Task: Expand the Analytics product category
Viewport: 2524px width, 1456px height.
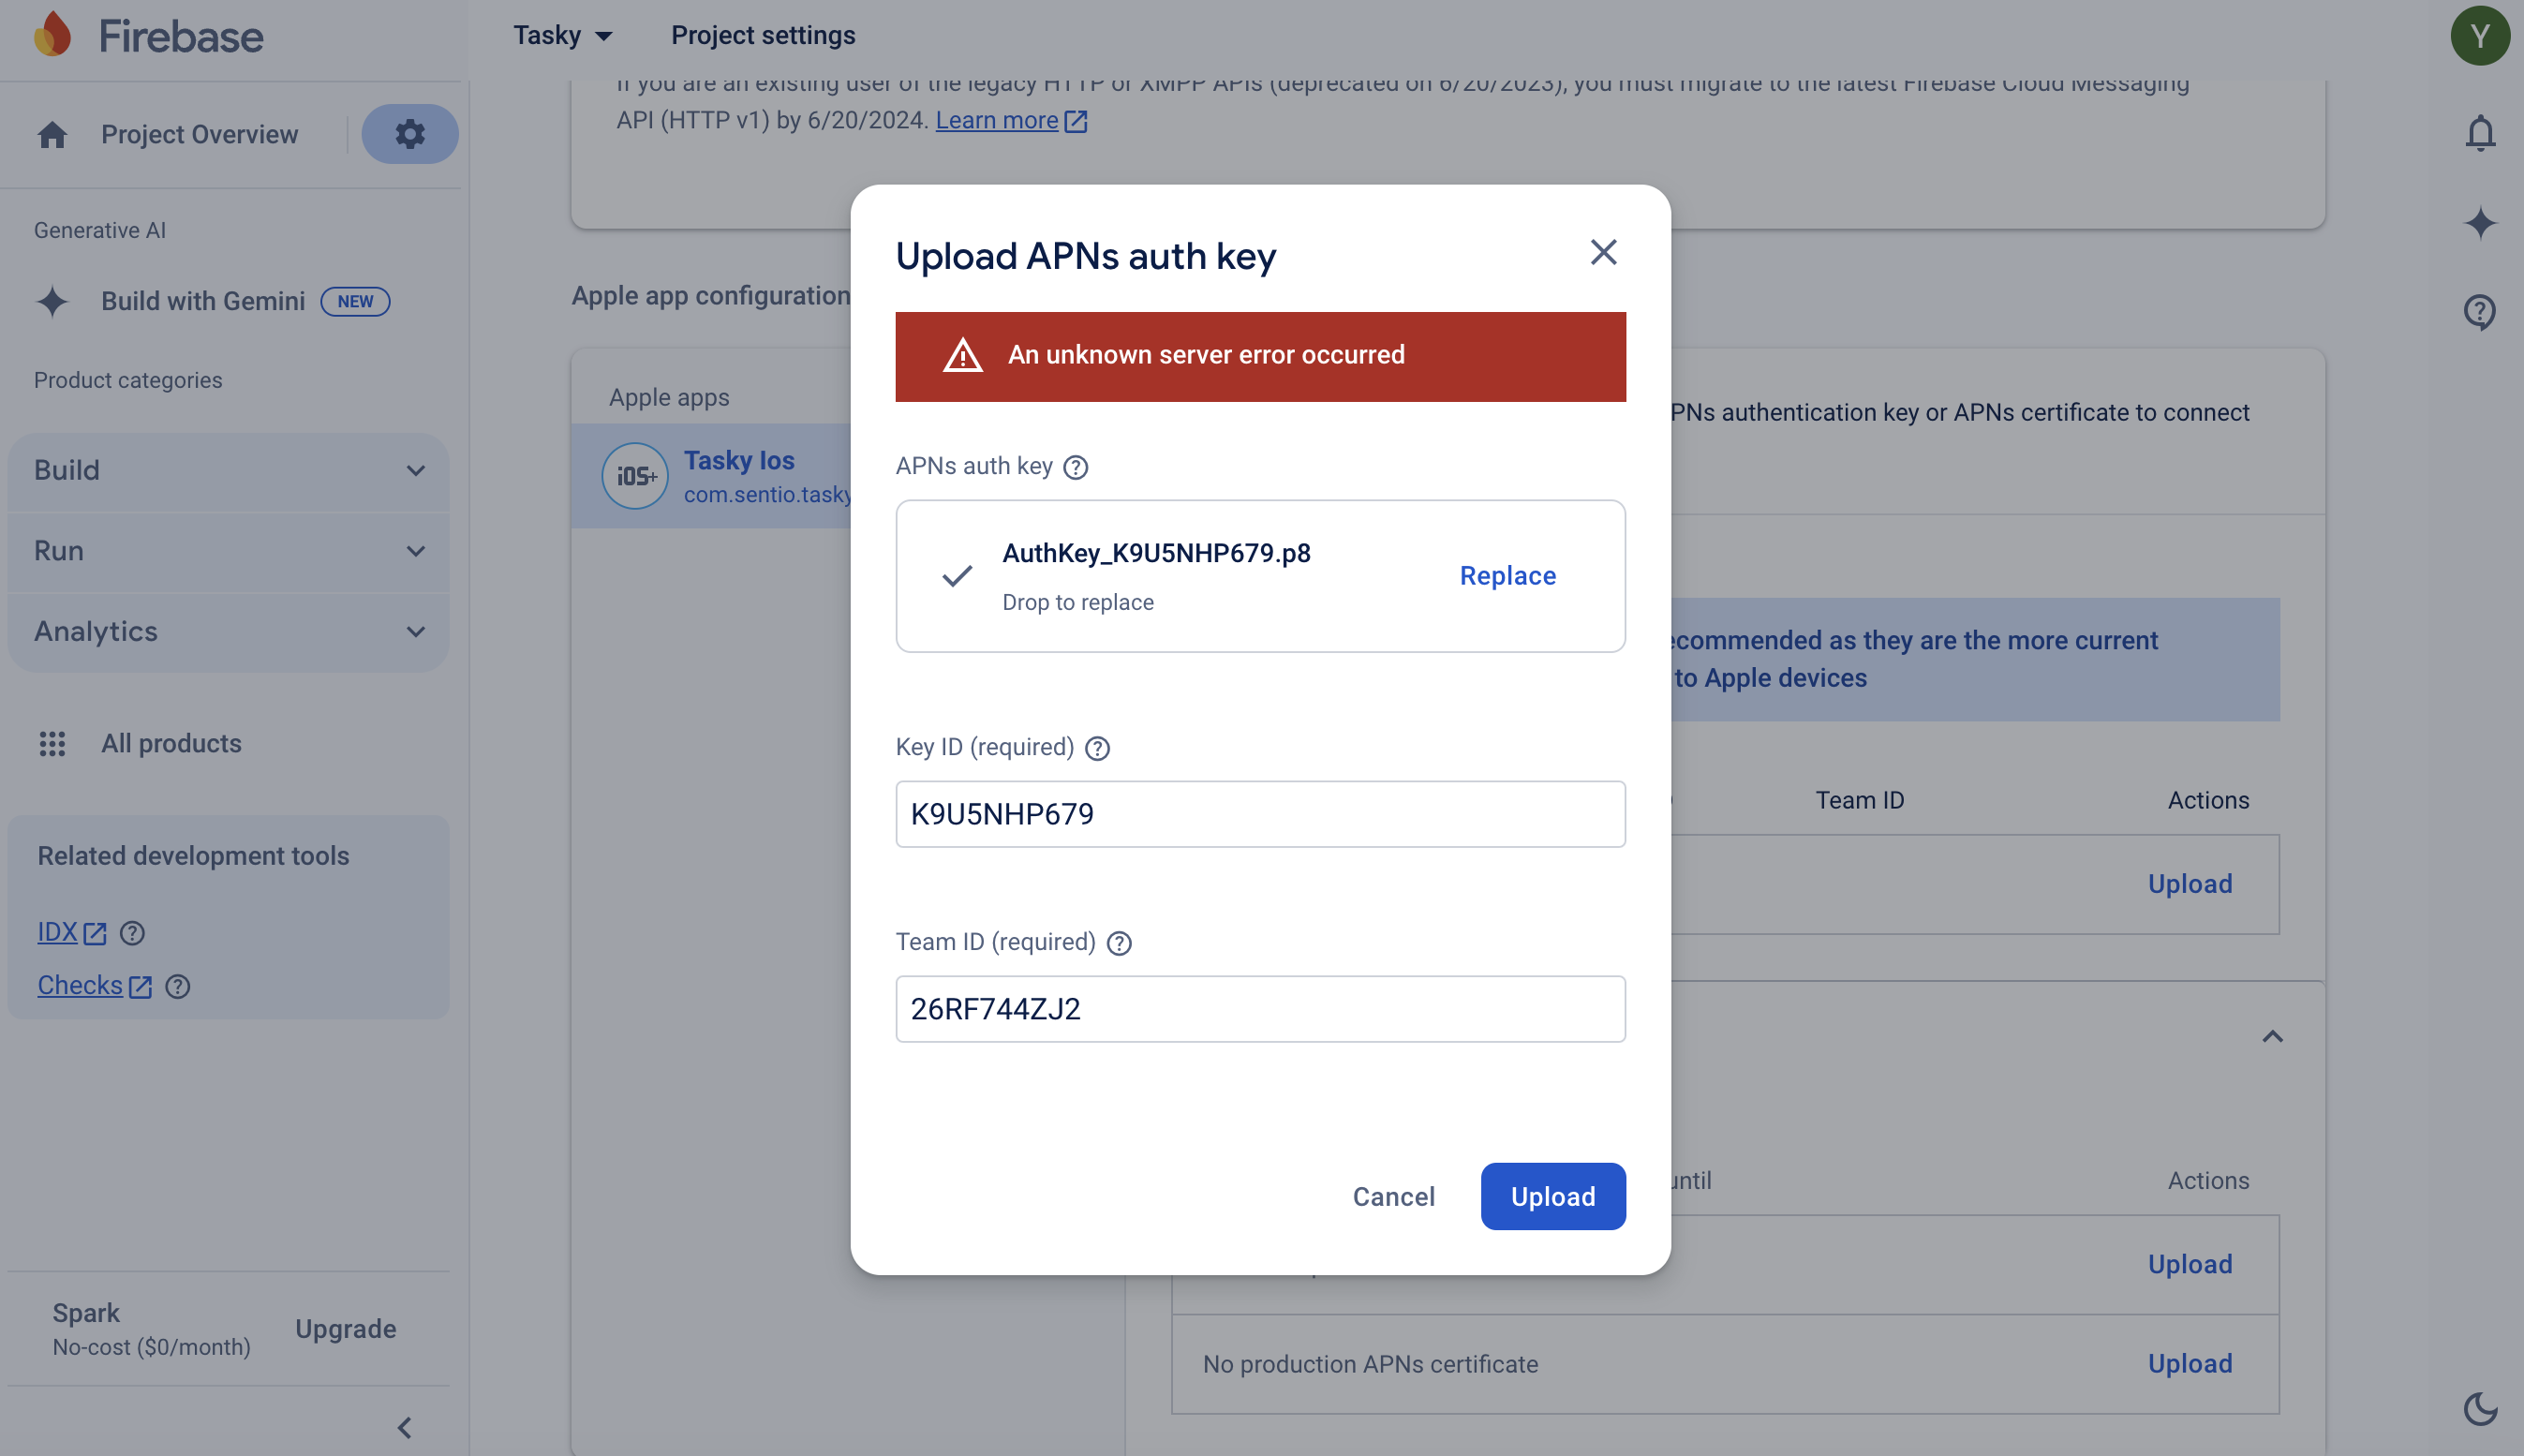Action: point(228,632)
